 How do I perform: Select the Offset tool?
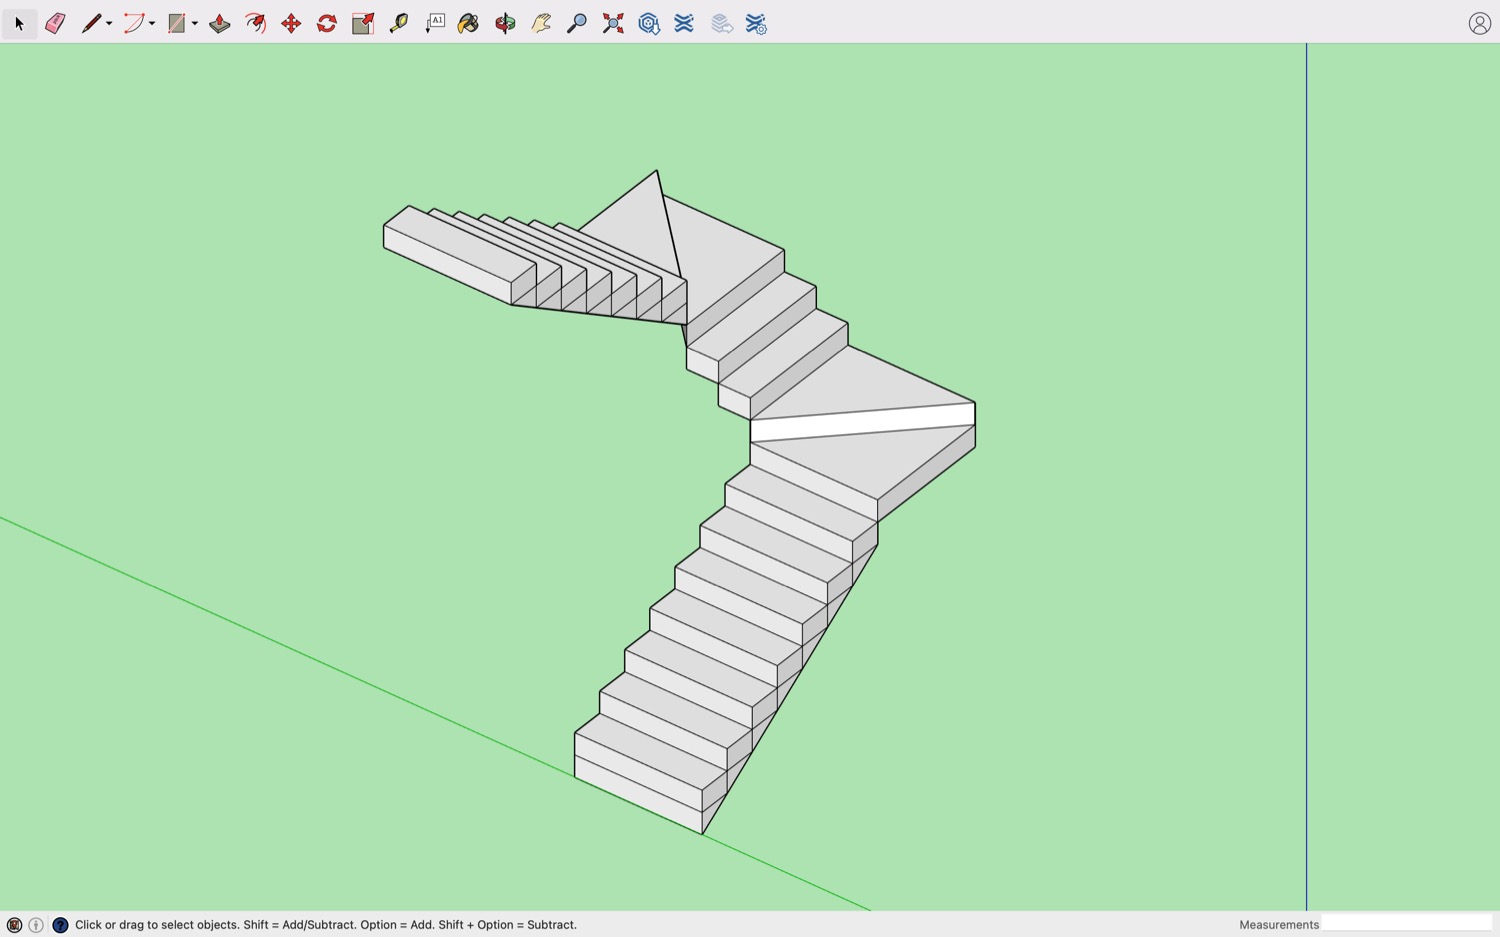point(256,23)
